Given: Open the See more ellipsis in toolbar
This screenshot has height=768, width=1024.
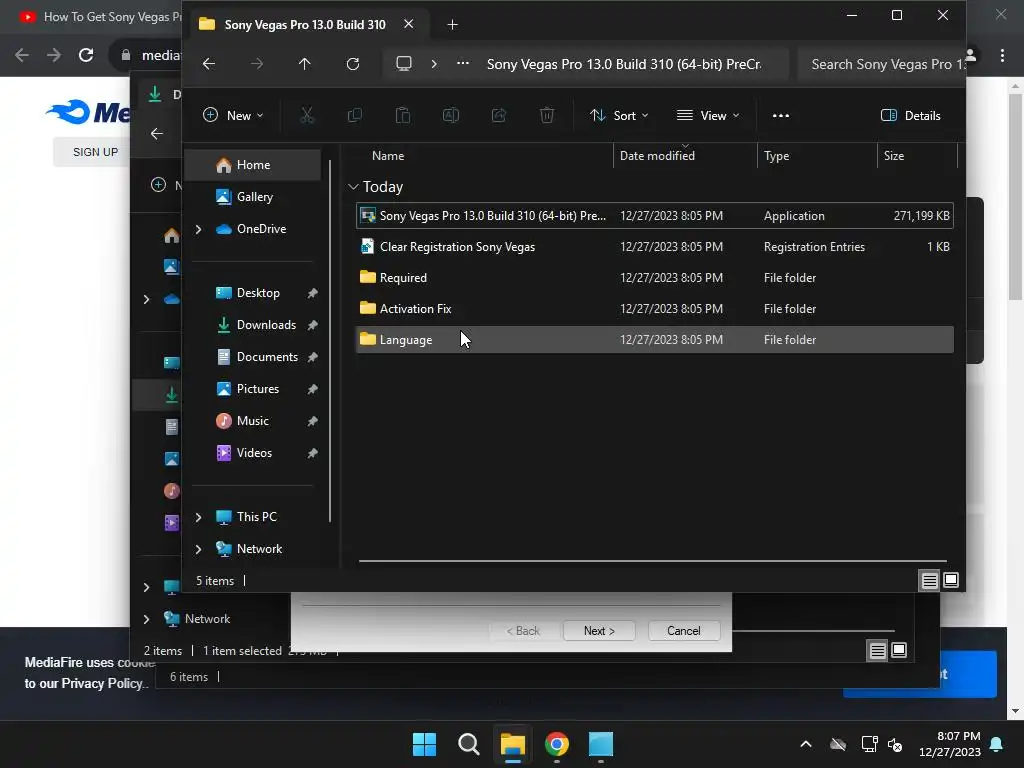Looking at the screenshot, I should [x=780, y=116].
